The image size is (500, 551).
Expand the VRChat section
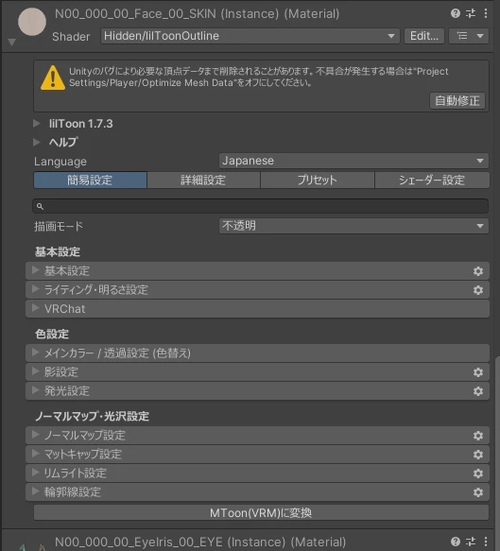pos(257,309)
